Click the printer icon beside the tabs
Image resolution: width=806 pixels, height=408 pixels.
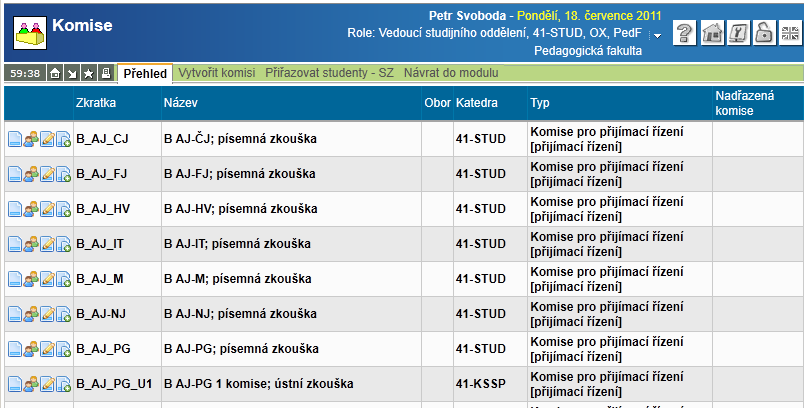pos(106,73)
